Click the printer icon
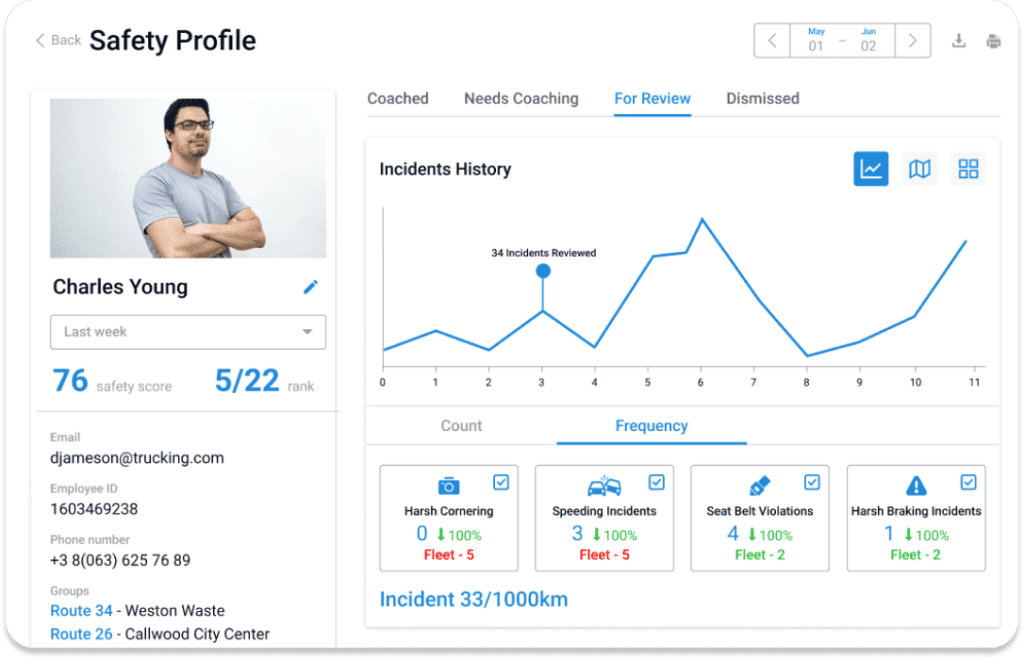 [993, 41]
